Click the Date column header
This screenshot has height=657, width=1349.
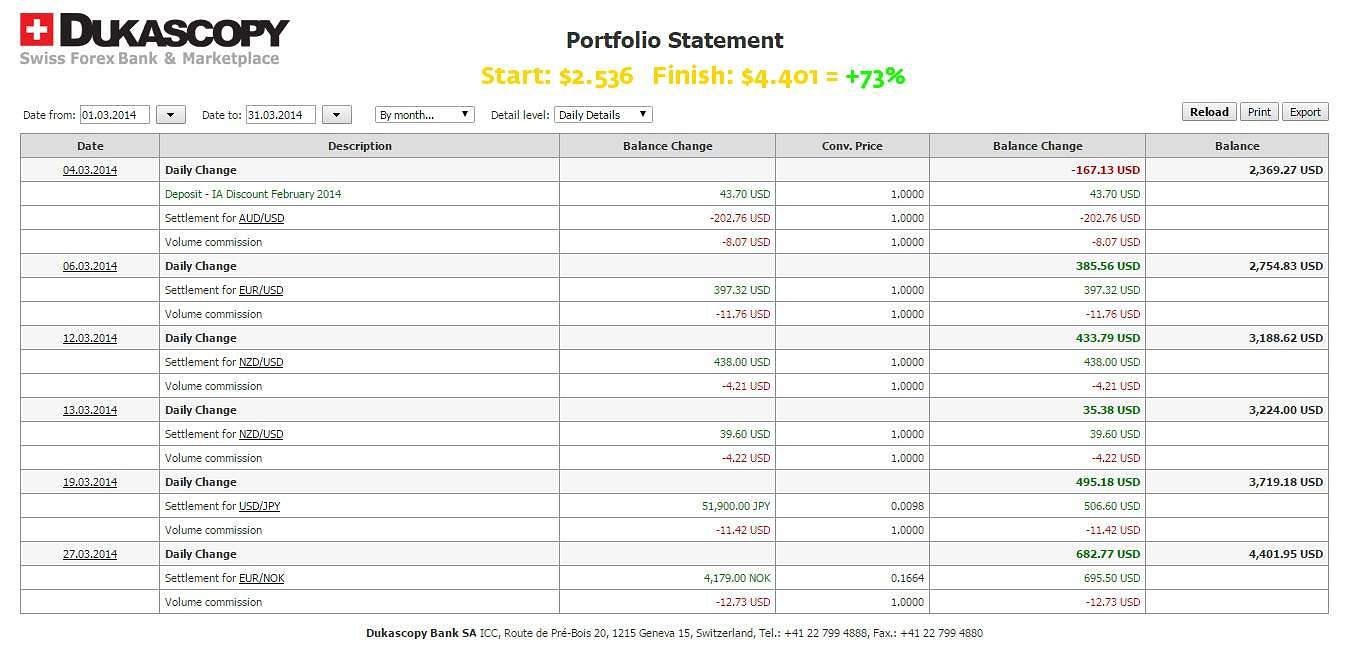coord(90,146)
